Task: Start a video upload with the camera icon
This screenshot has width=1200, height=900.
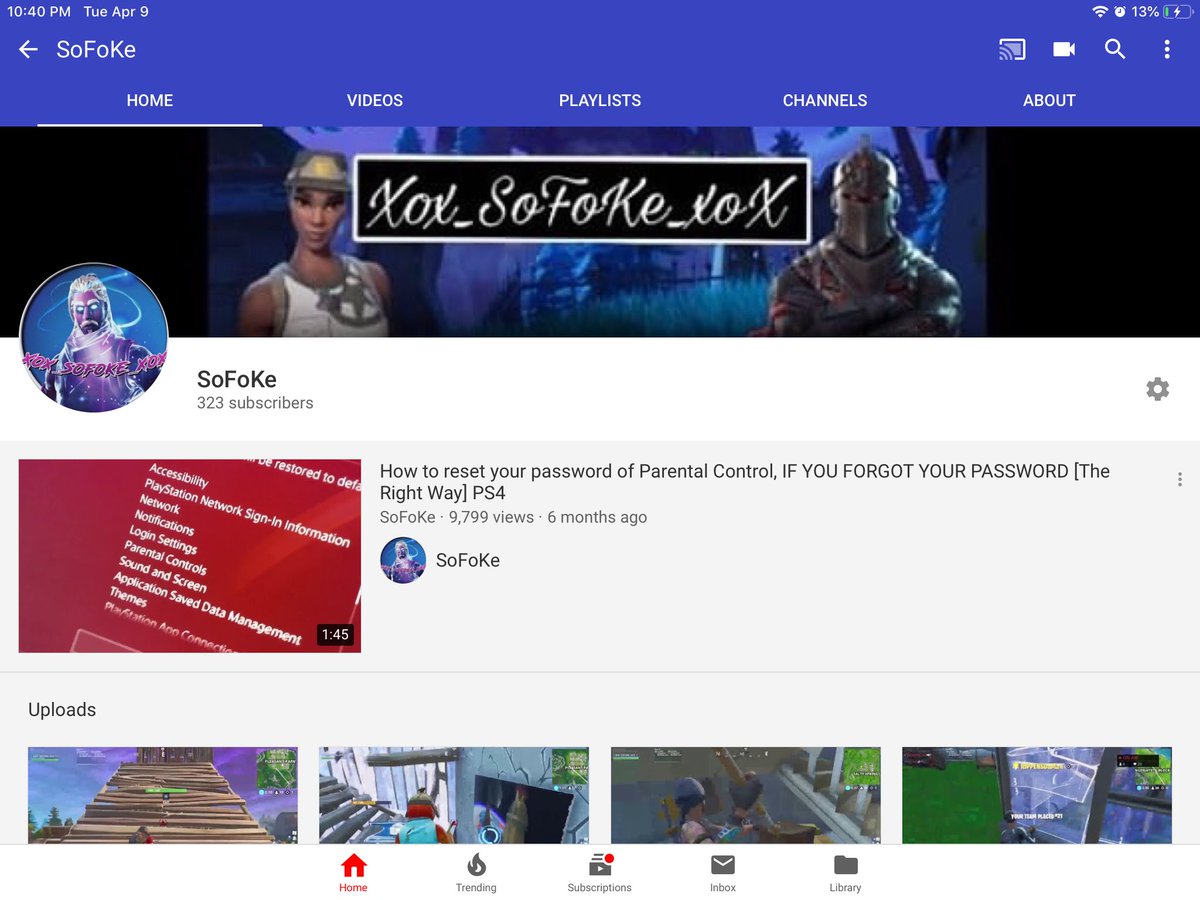Action: [1063, 49]
